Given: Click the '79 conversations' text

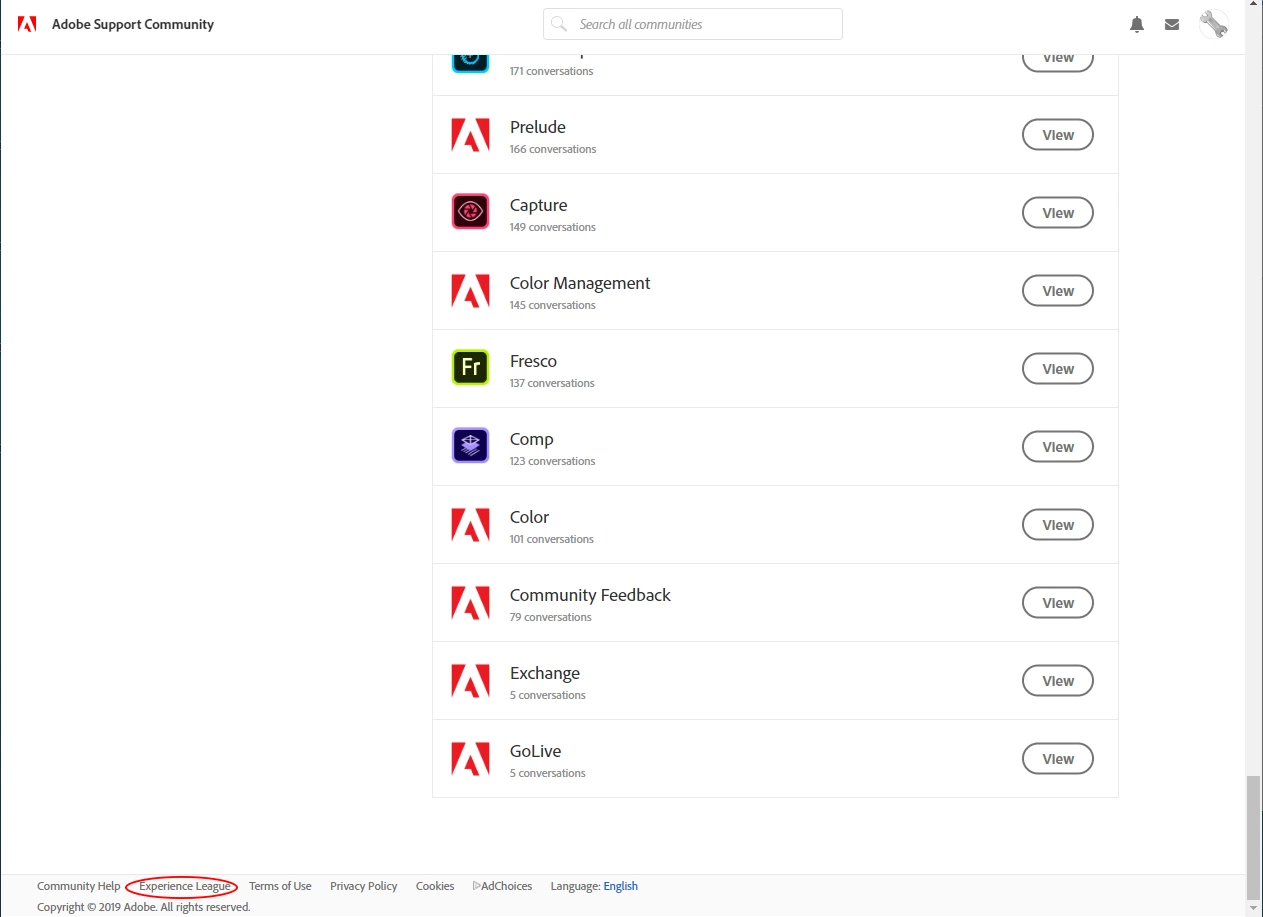Looking at the screenshot, I should pos(551,617).
